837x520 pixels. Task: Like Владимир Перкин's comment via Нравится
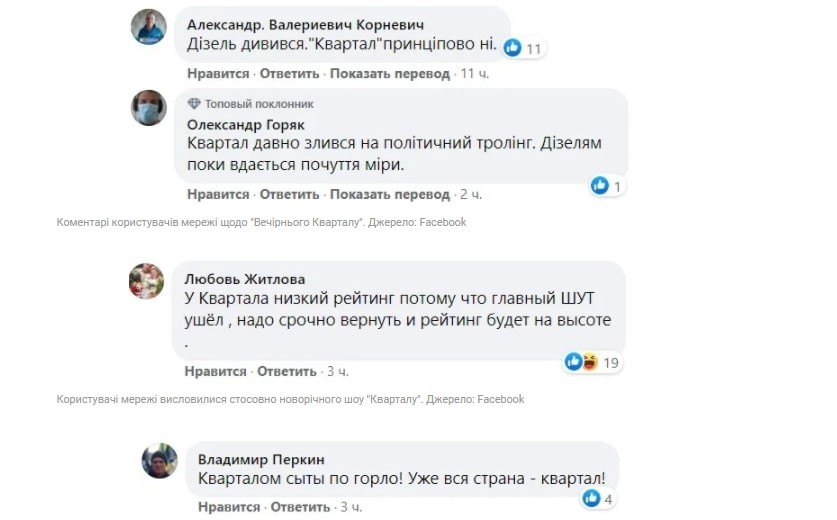(x=228, y=507)
